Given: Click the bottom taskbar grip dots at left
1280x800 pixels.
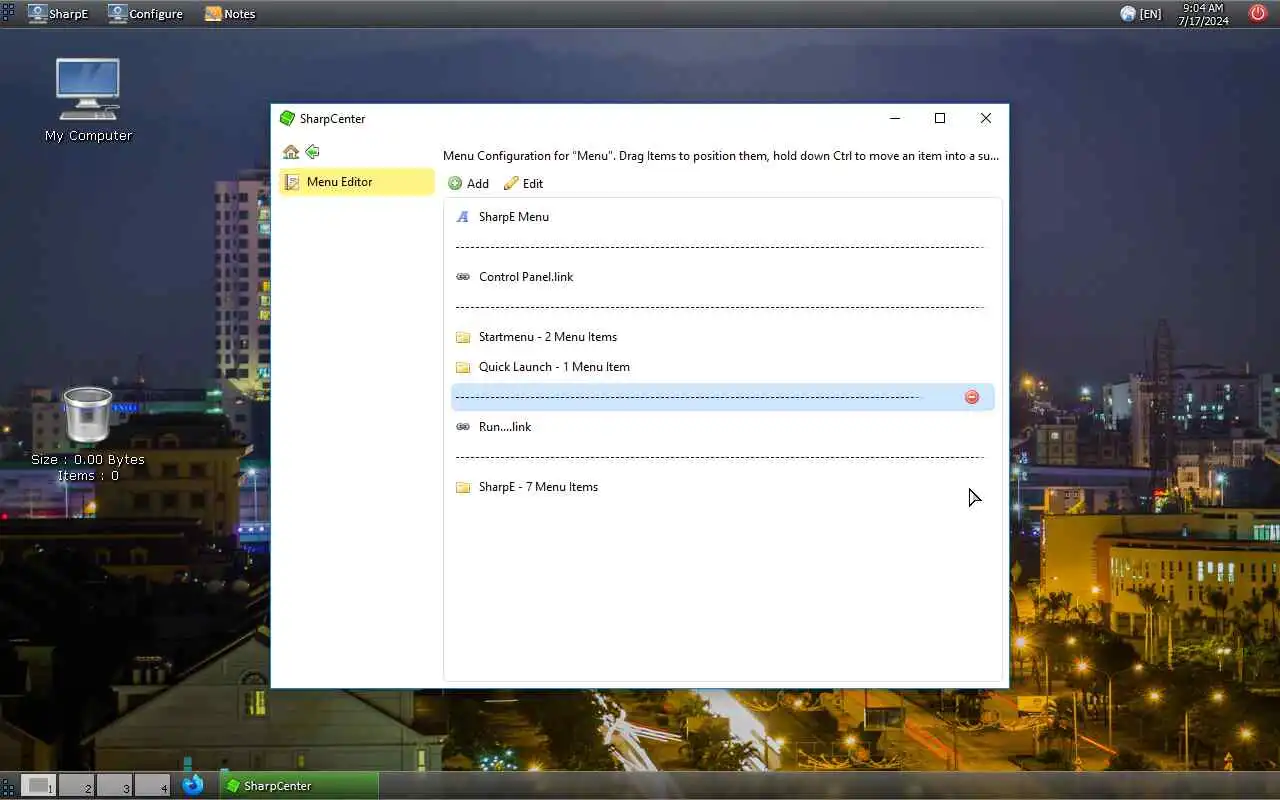Looking at the screenshot, I should 8,786.
